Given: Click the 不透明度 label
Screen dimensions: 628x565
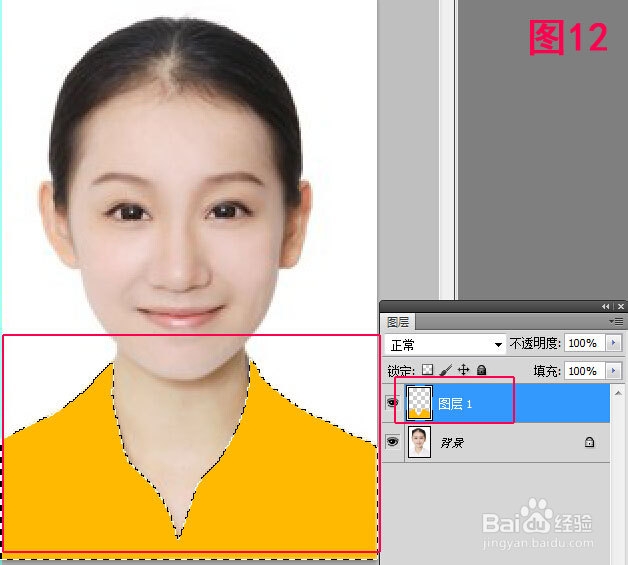Looking at the screenshot, I should tap(535, 343).
